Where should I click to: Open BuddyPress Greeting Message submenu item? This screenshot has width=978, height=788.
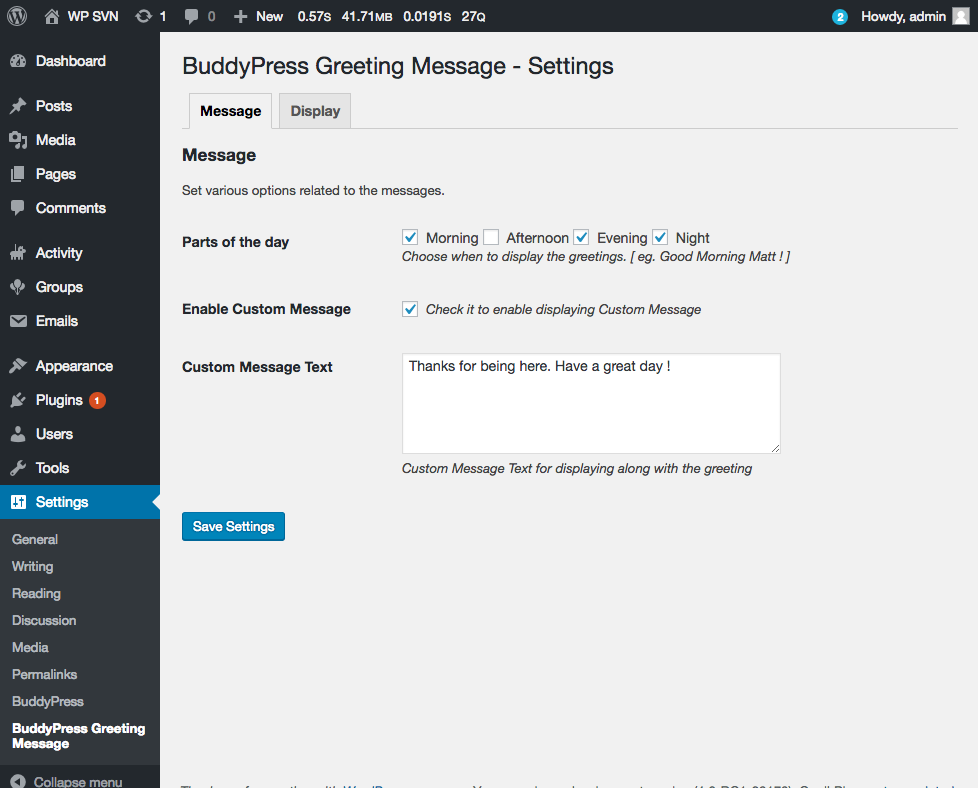point(79,736)
